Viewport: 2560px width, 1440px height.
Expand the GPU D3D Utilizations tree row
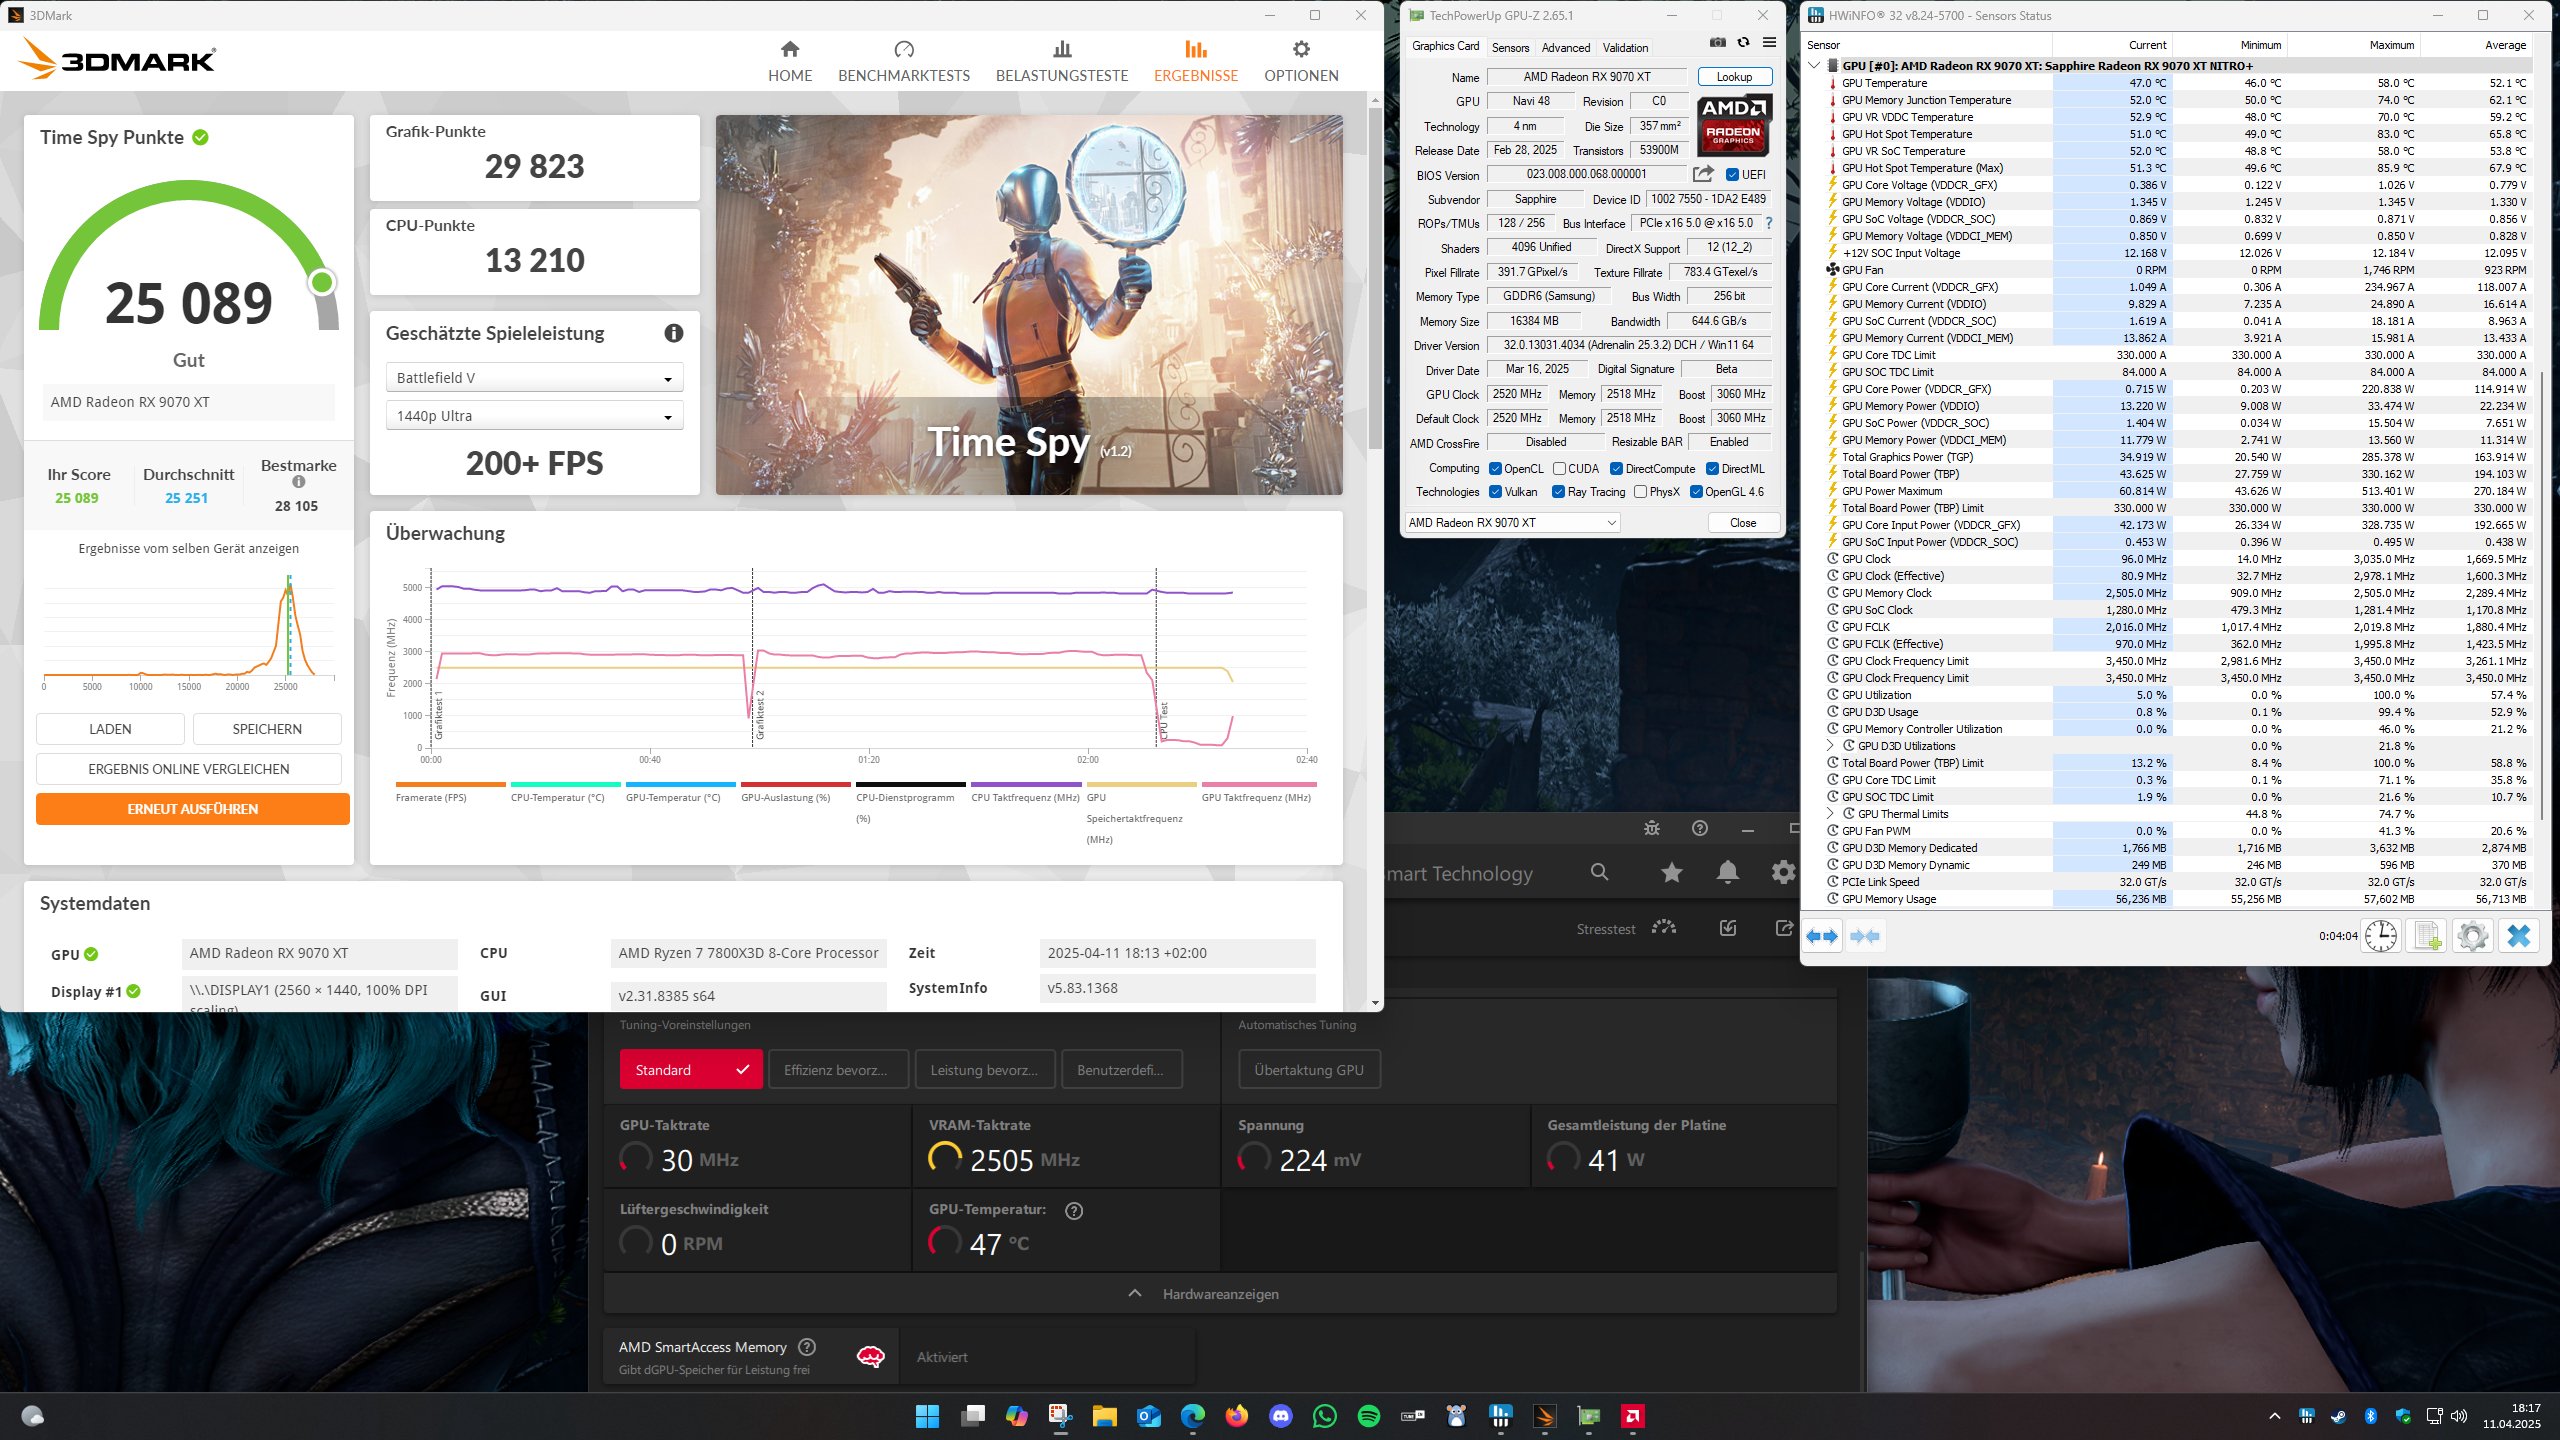(1831, 745)
